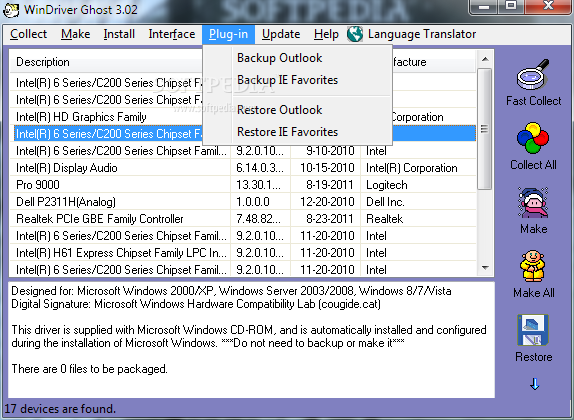Select the Pro 9000 device row
The height and width of the screenshot is (420, 574).
tap(243, 185)
